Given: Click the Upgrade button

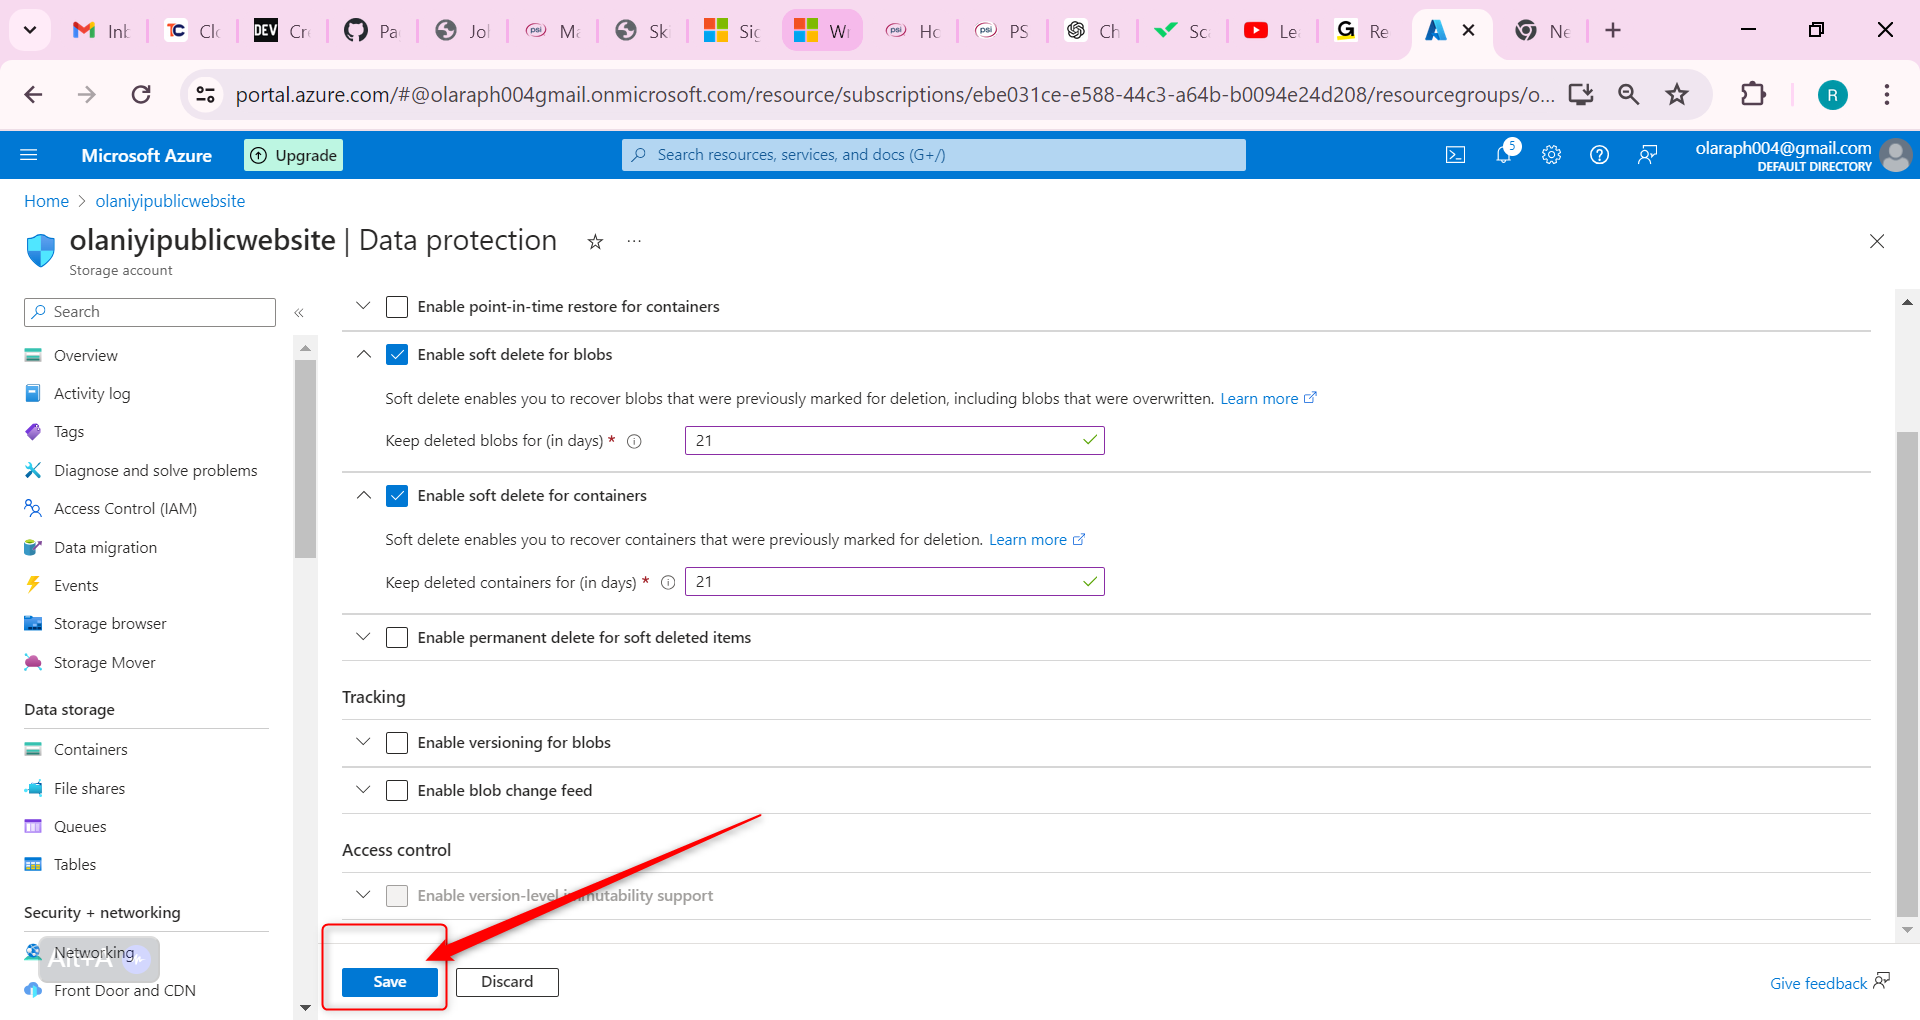Looking at the screenshot, I should coord(294,155).
